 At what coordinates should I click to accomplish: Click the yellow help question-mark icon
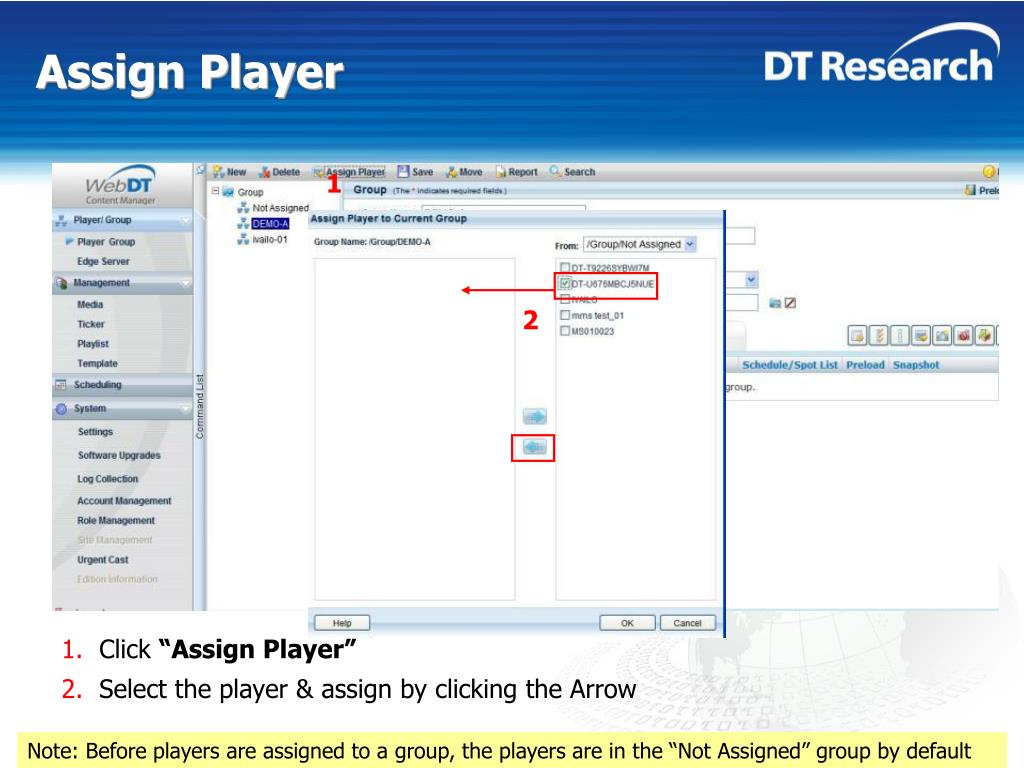point(989,172)
